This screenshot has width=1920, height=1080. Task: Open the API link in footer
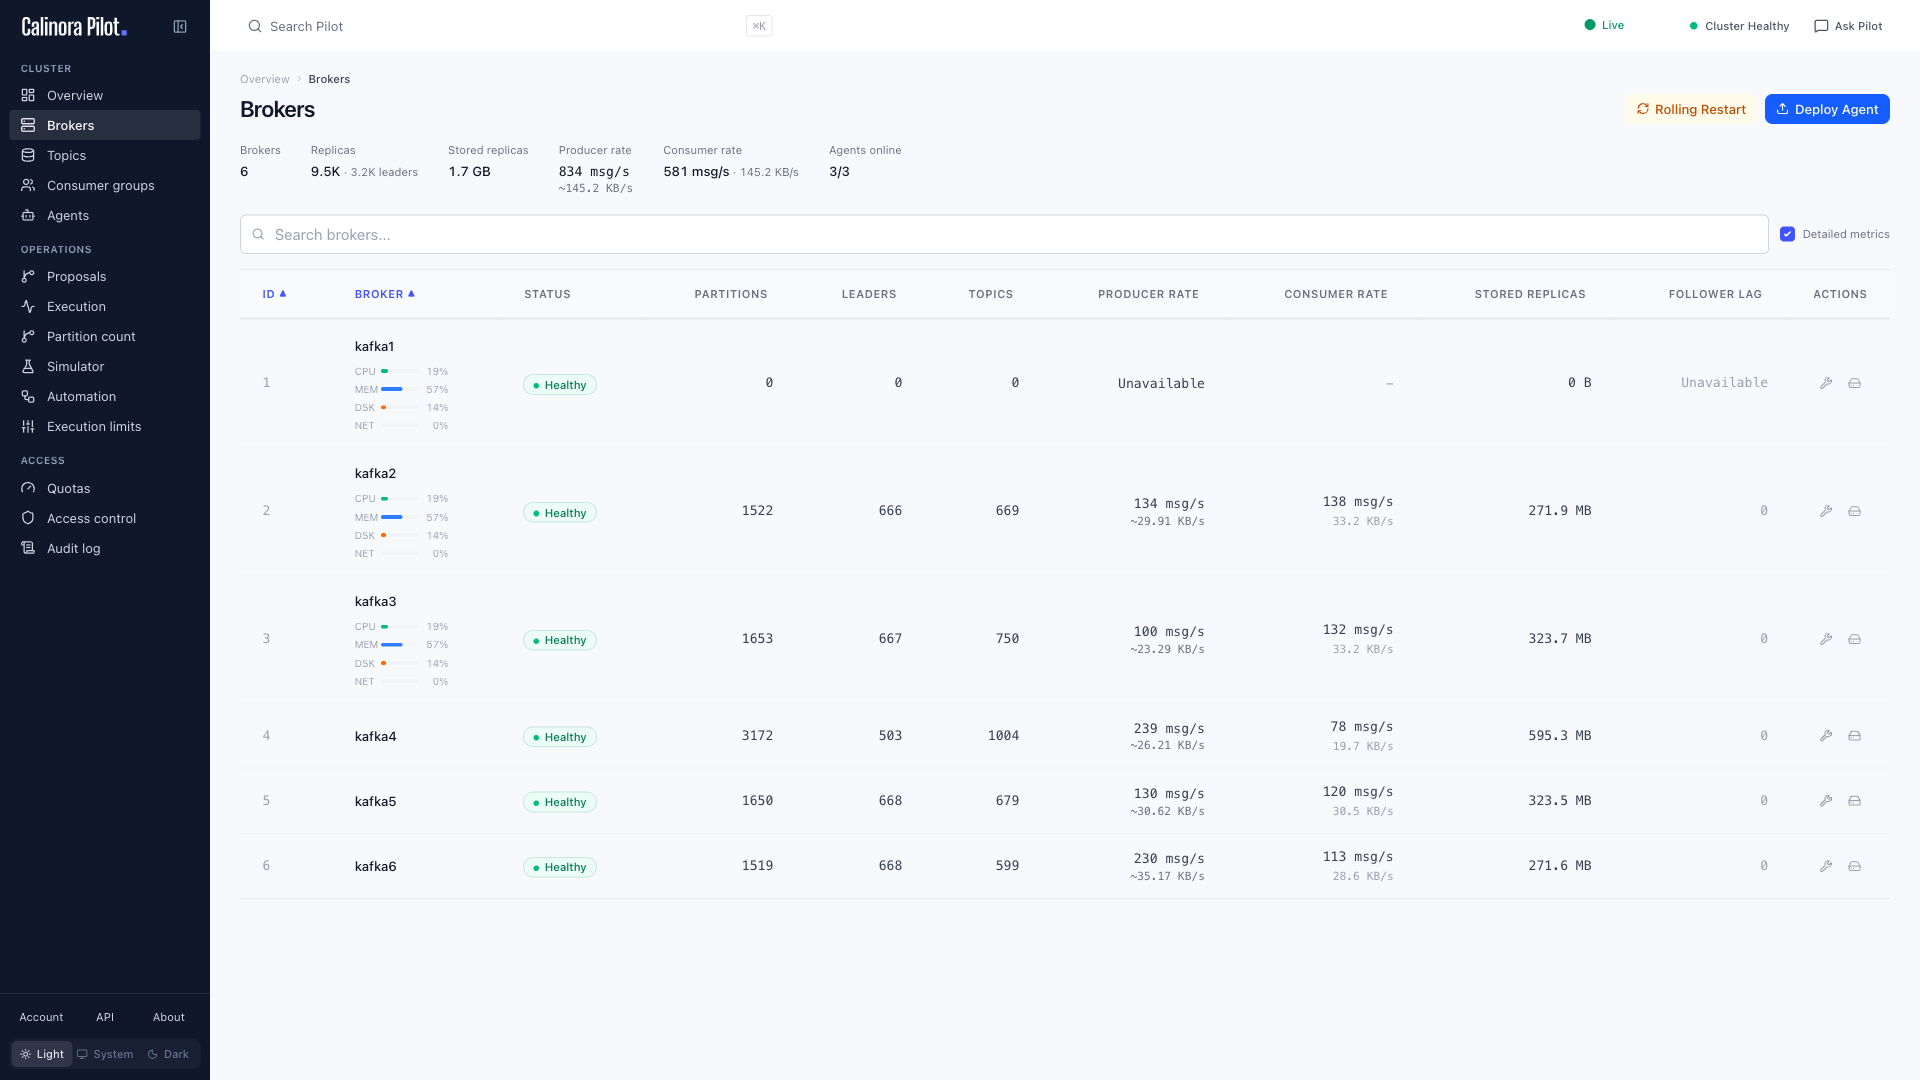pos(105,1017)
